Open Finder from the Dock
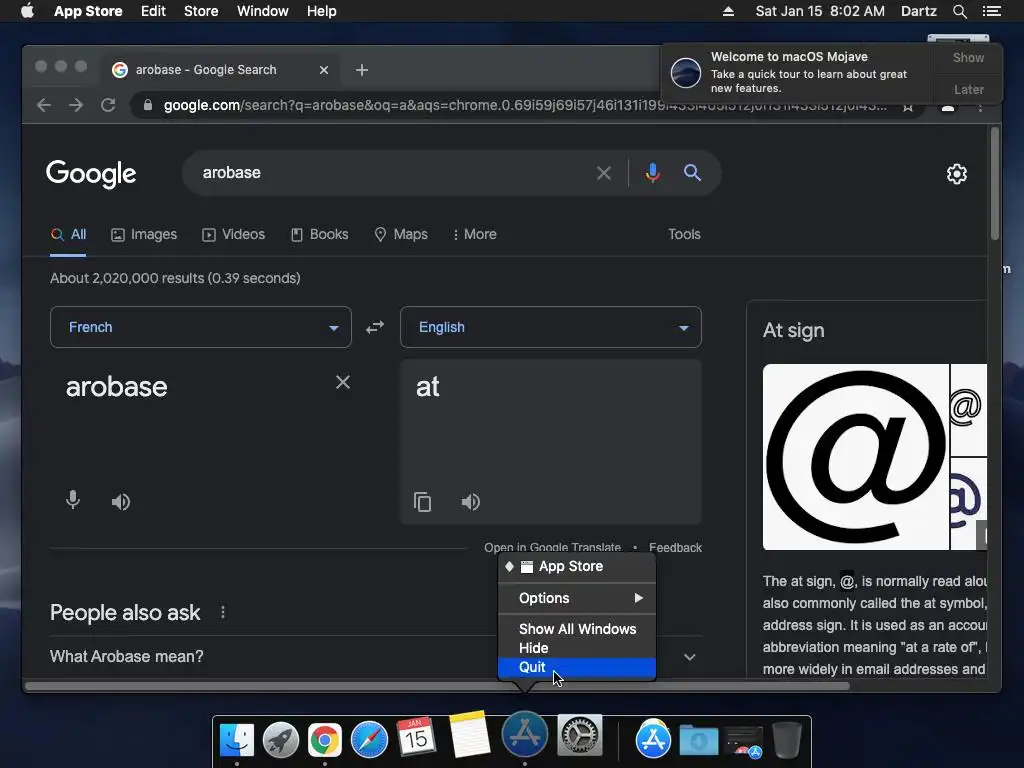Viewport: 1024px width, 768px height. 236,740
